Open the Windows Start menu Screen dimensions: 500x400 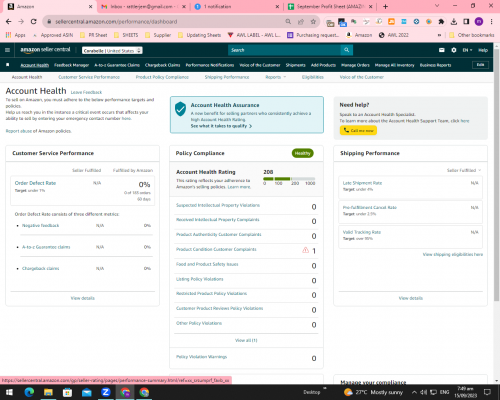coord(9,392)
